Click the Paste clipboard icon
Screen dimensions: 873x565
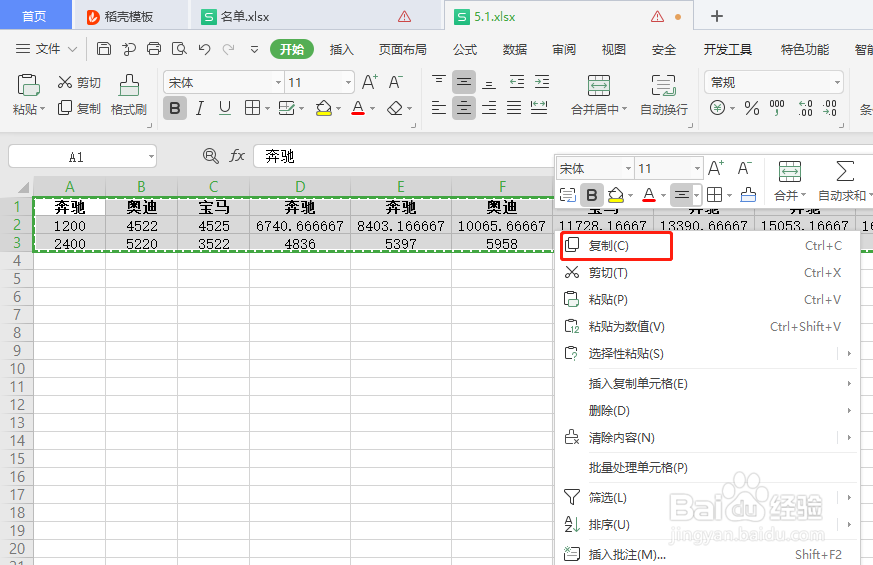[x=28, y=85]
